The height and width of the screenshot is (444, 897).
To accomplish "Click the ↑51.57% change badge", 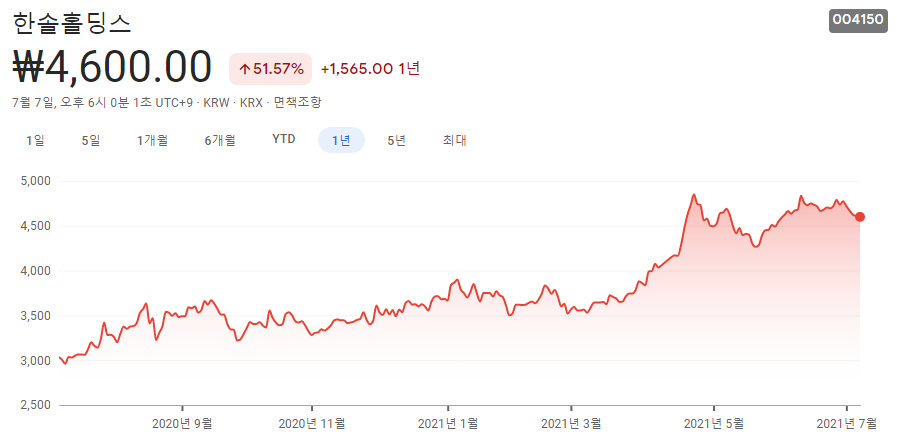I will click(x=271, y=69).
